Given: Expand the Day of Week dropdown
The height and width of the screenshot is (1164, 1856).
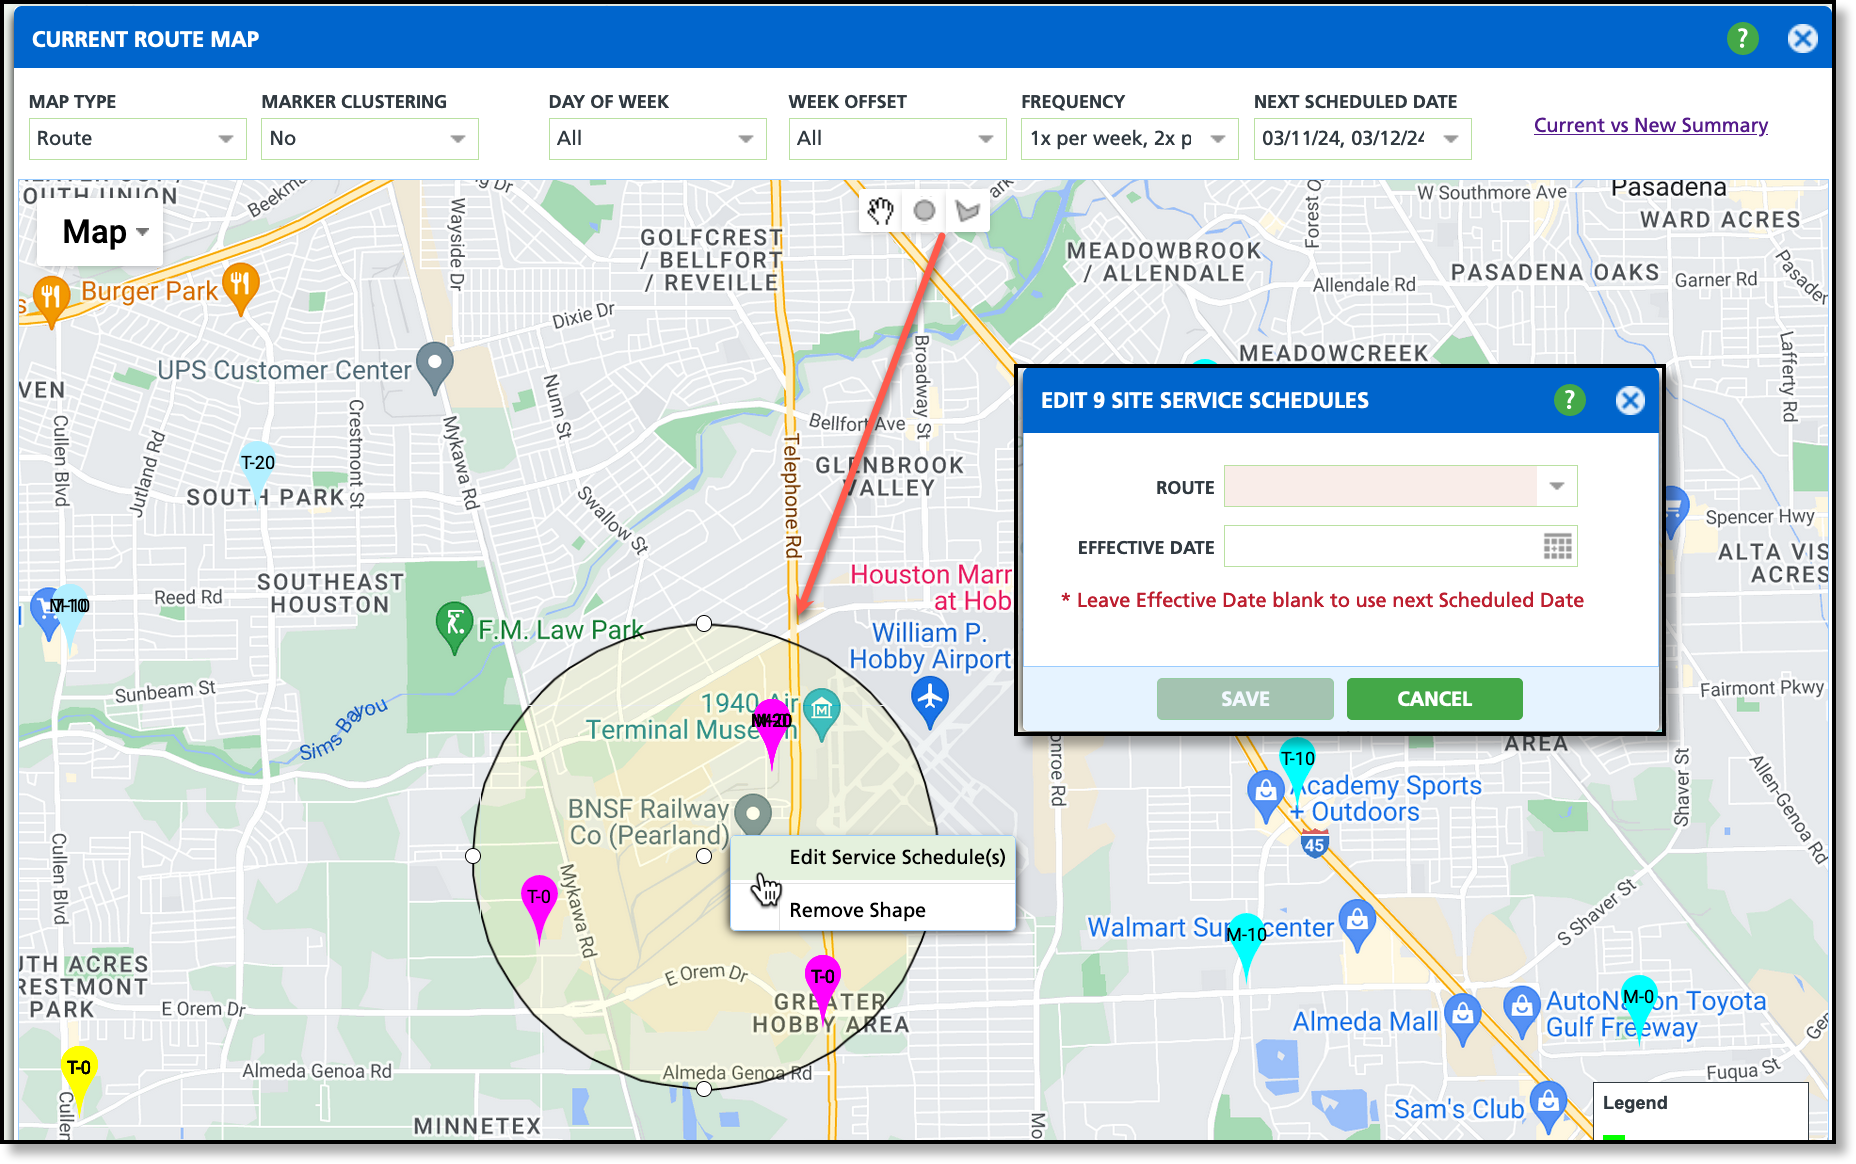Looking at the screenshot, I should click(x=658, y=139).
